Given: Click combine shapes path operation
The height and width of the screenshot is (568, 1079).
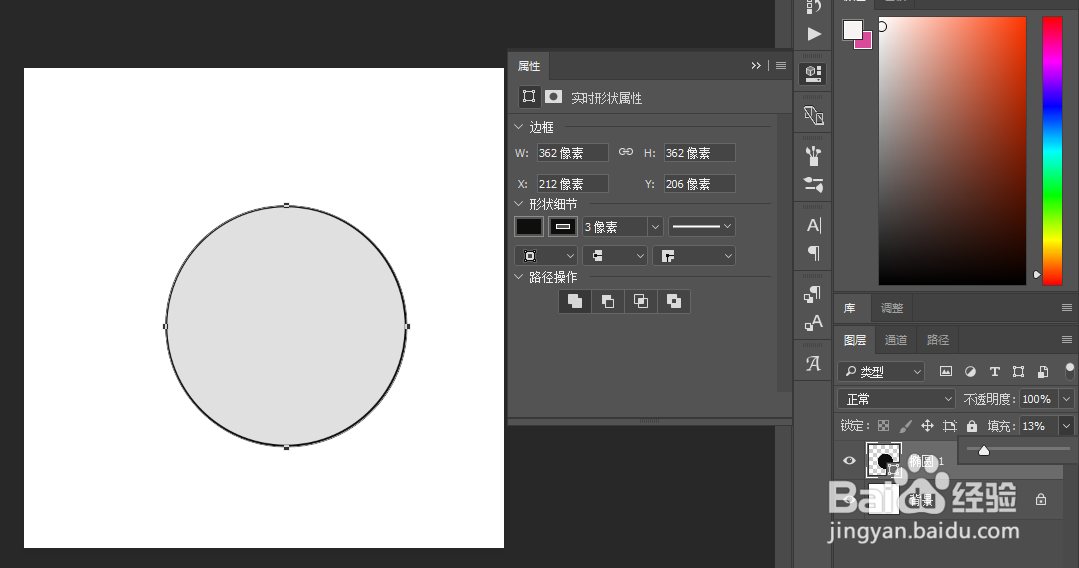Looking at the screenshot, I should point(575,301).
